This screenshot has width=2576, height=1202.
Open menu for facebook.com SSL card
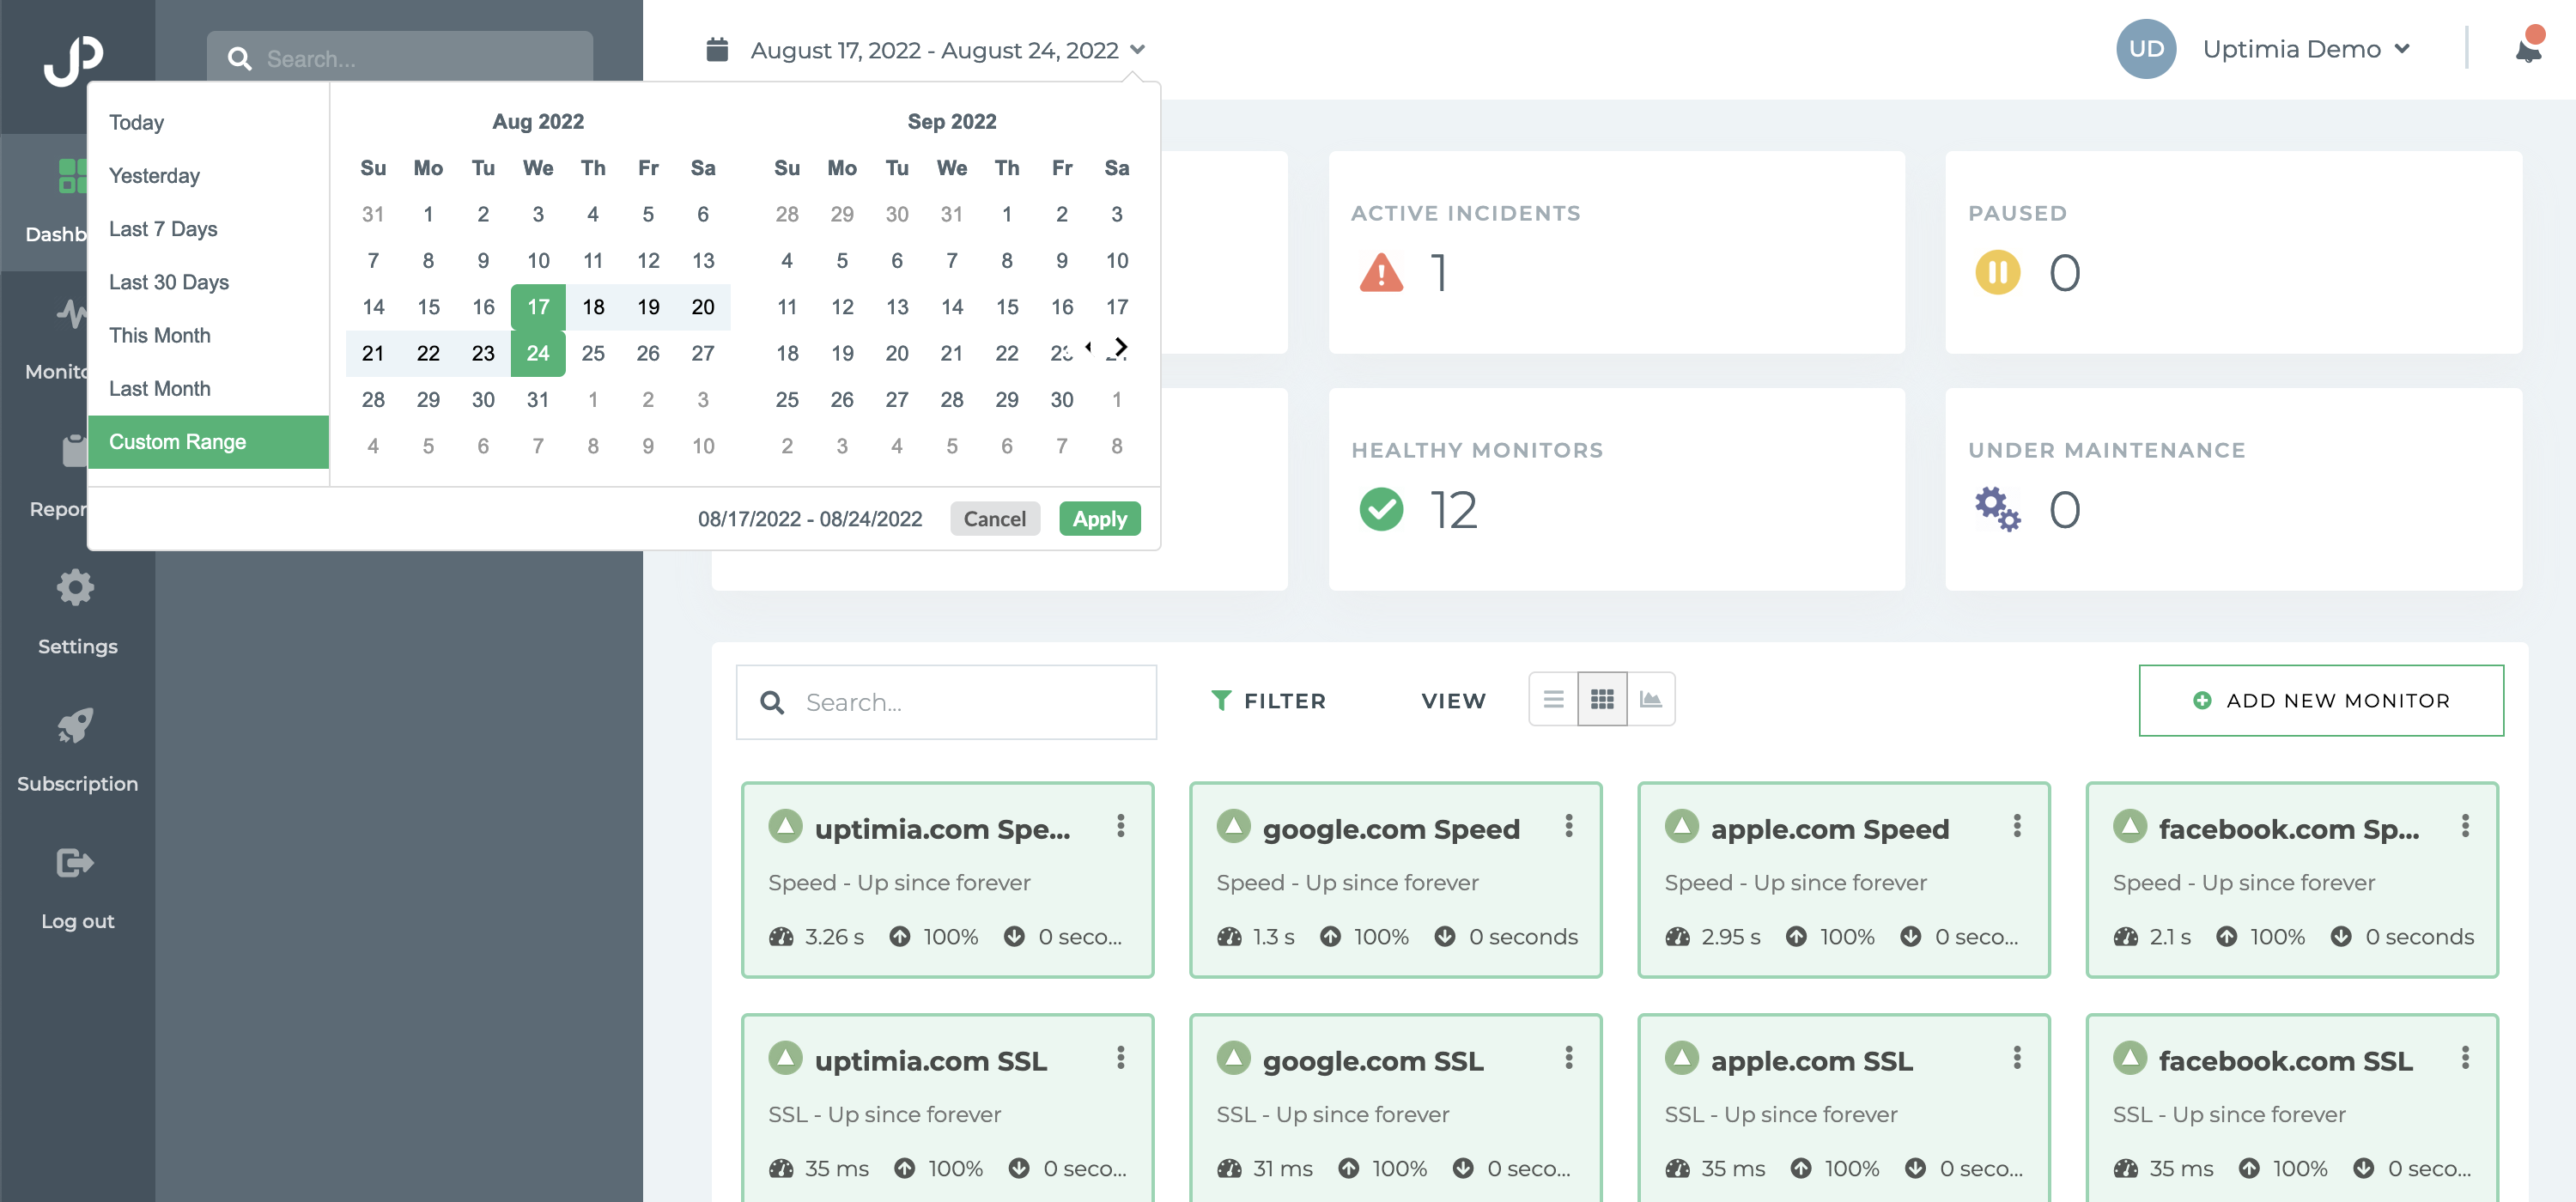(x=2465, y=1058)
